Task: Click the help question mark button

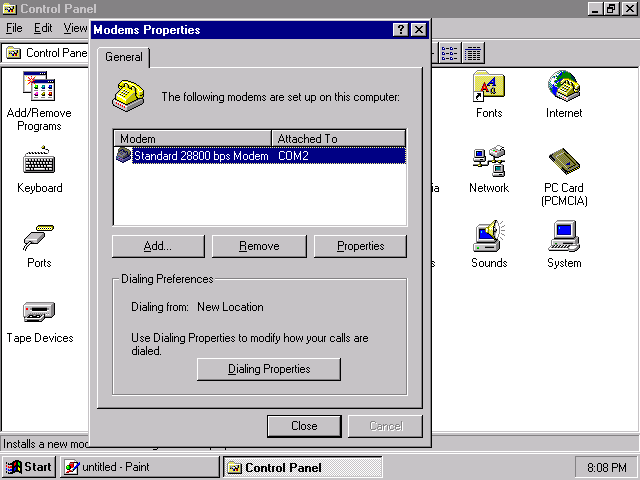Action: click(400, 29)
